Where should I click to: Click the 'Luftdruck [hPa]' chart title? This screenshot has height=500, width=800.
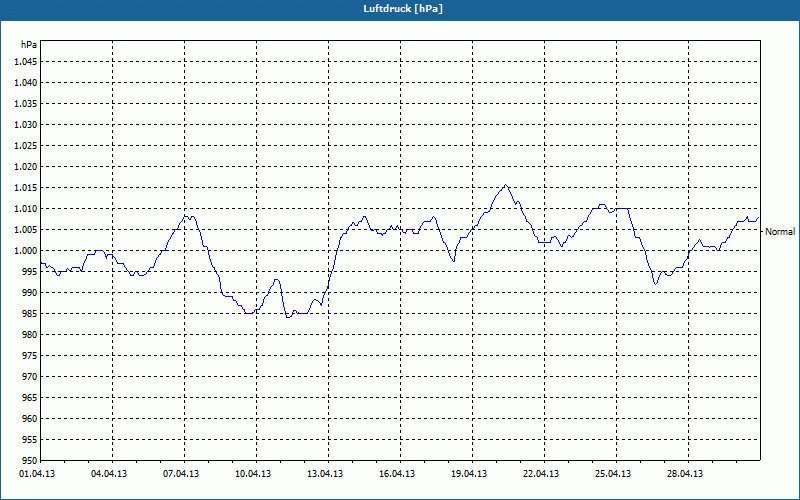pyautogui.click(x=403, y=9)
